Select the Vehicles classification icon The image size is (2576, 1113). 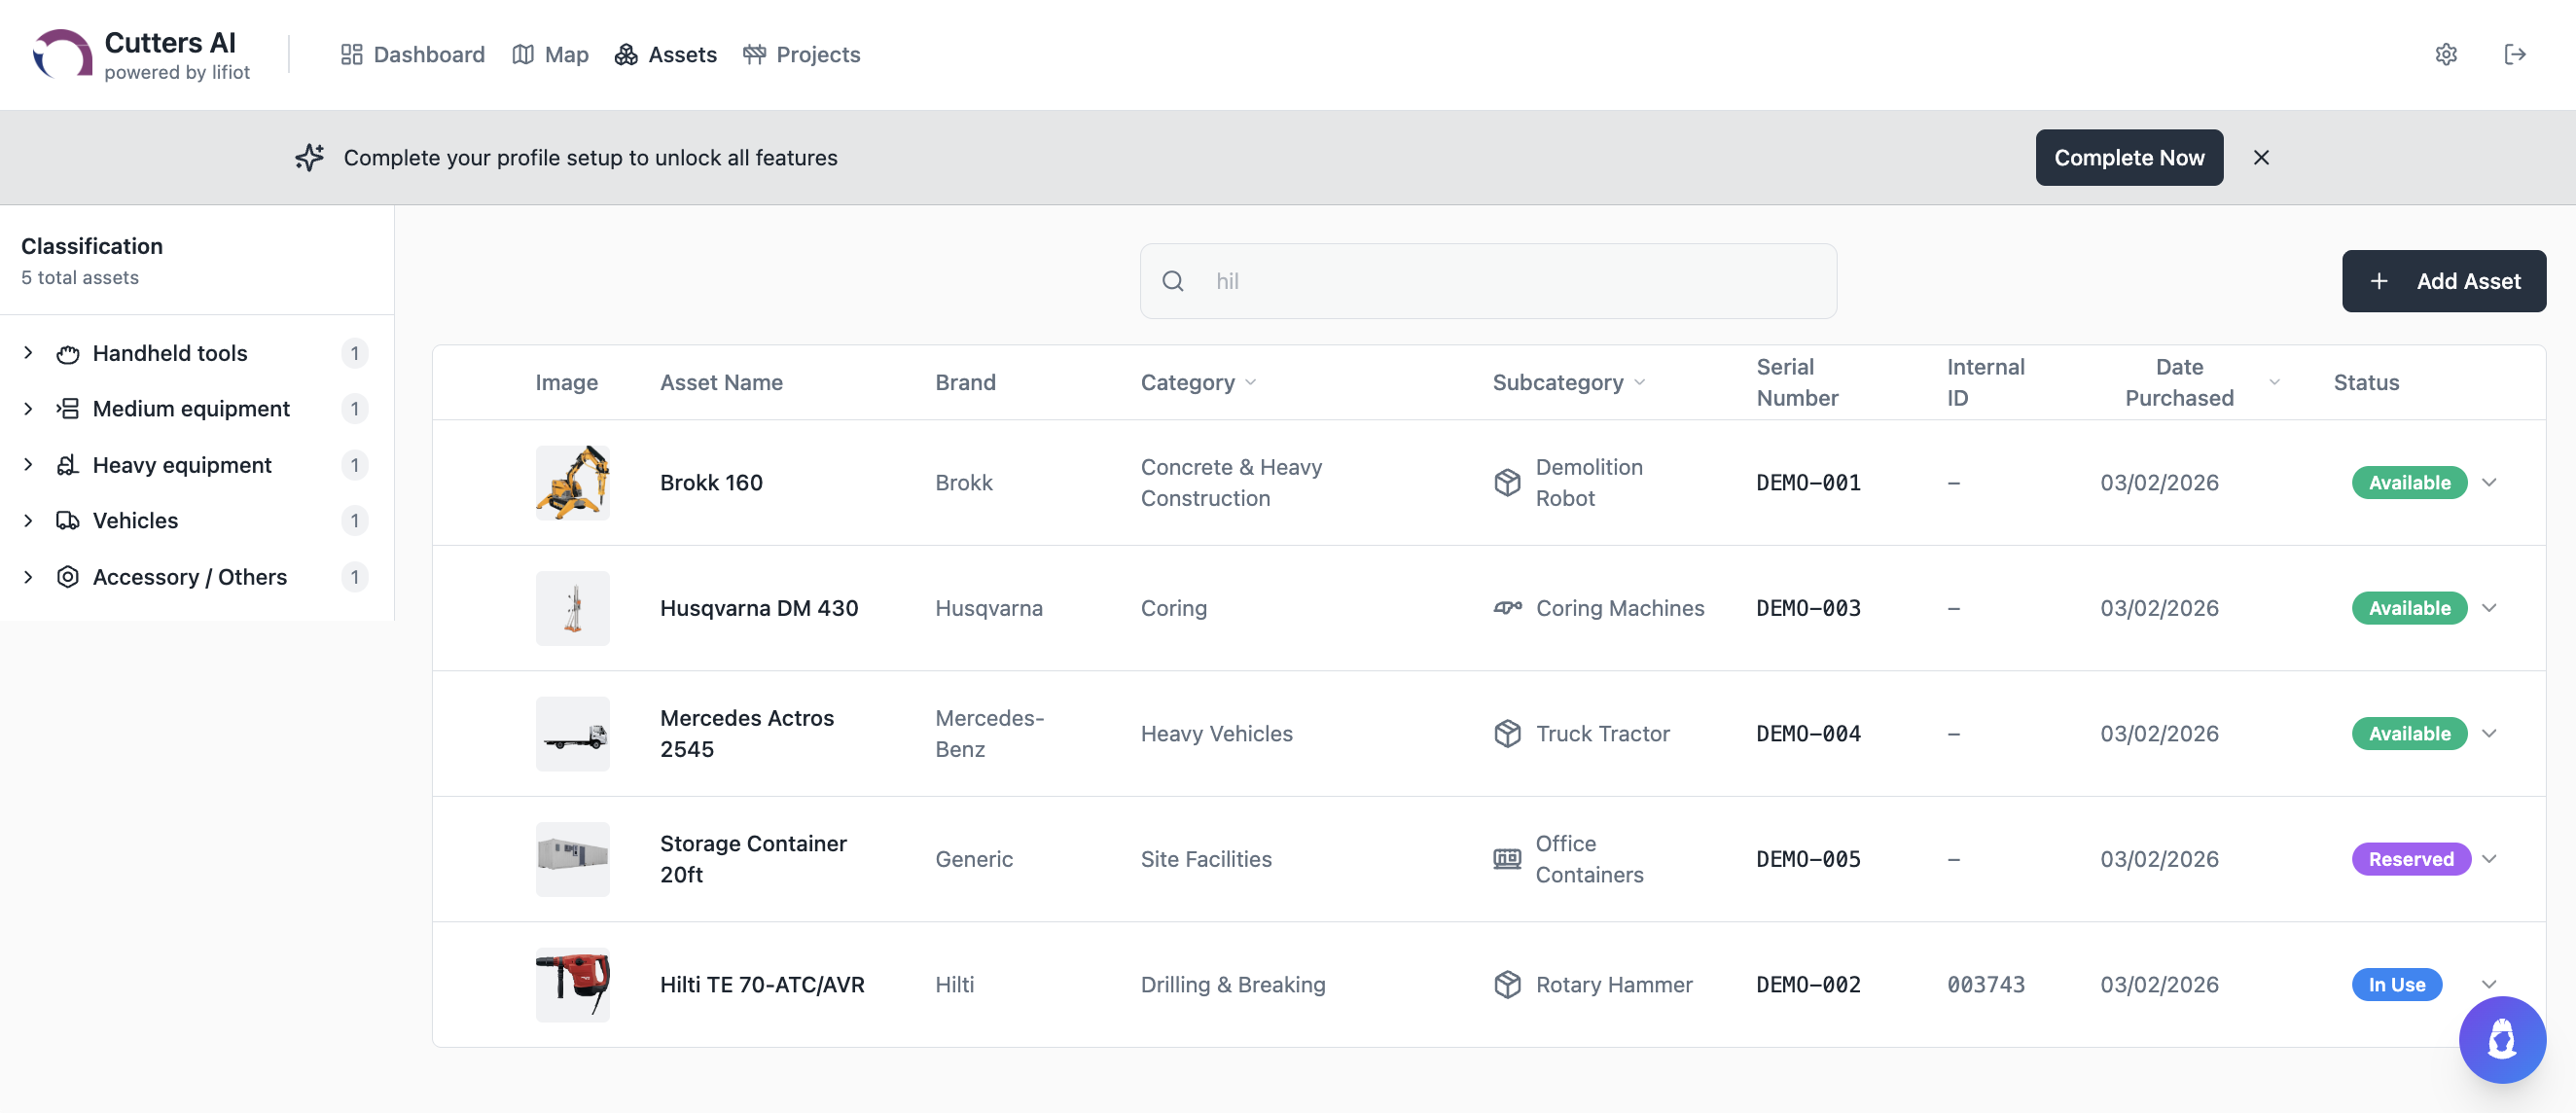[x=67, y=520]
